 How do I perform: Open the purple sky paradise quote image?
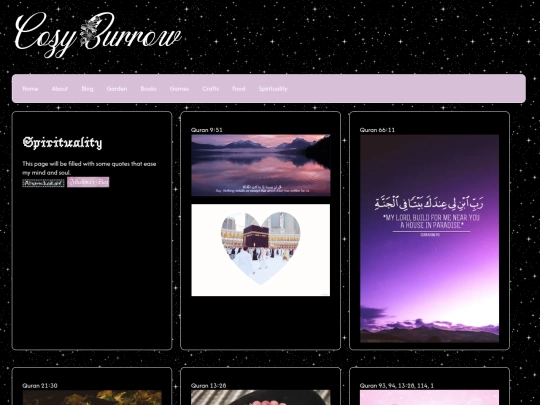(x=429, y=238)
